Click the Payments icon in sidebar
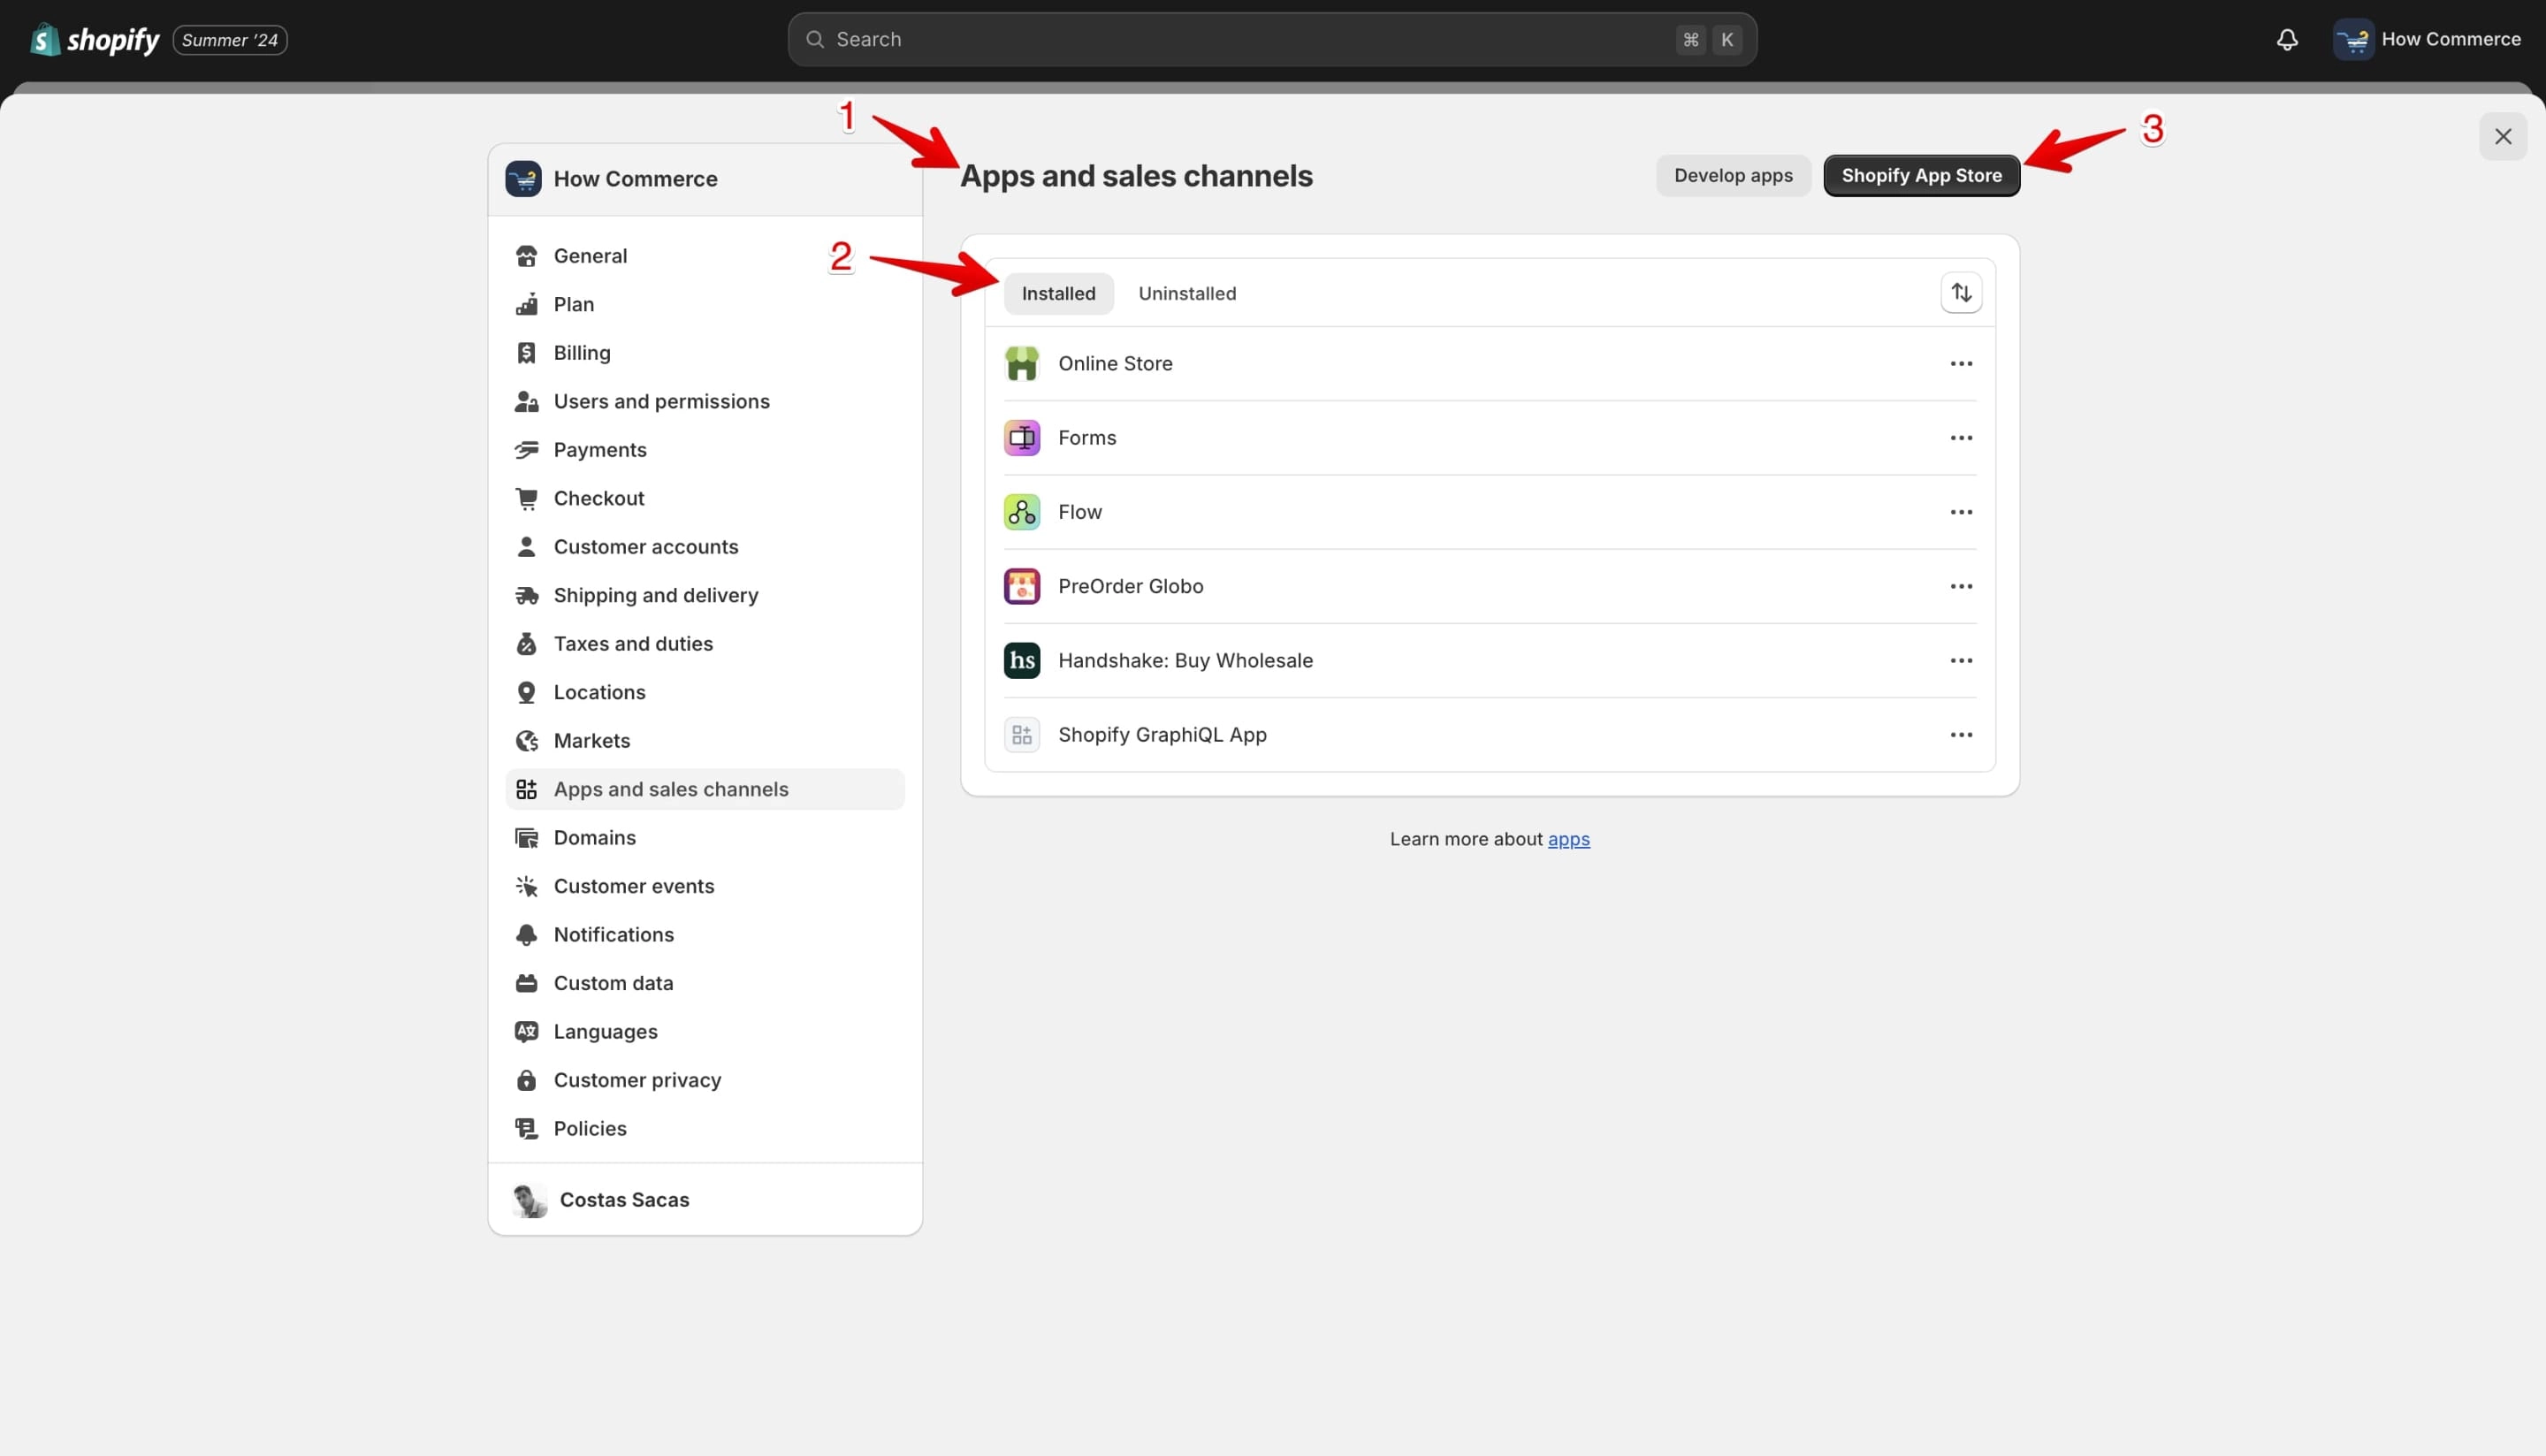This screenshot has width=2546, height=1456. tap(526, 450)
